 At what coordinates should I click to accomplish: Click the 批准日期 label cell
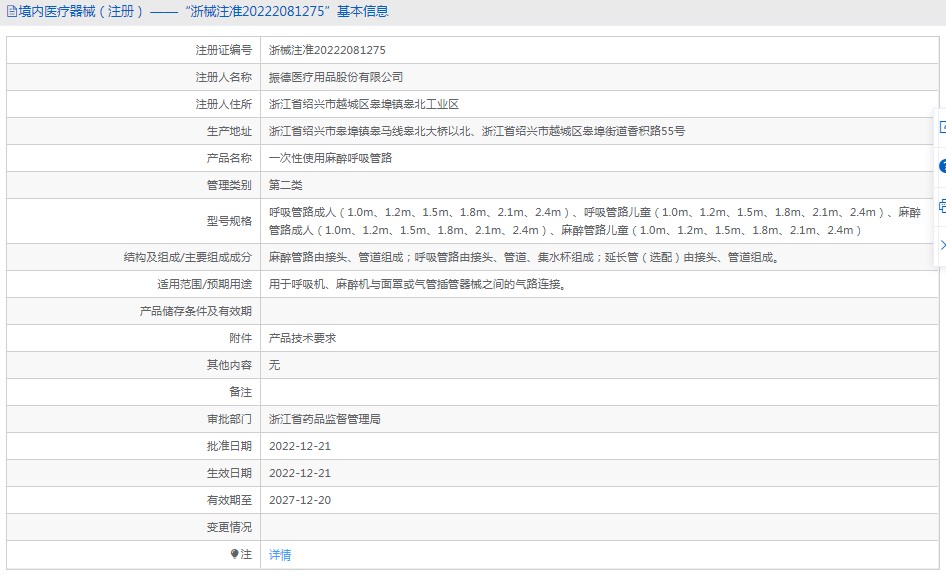click(133, 446)
